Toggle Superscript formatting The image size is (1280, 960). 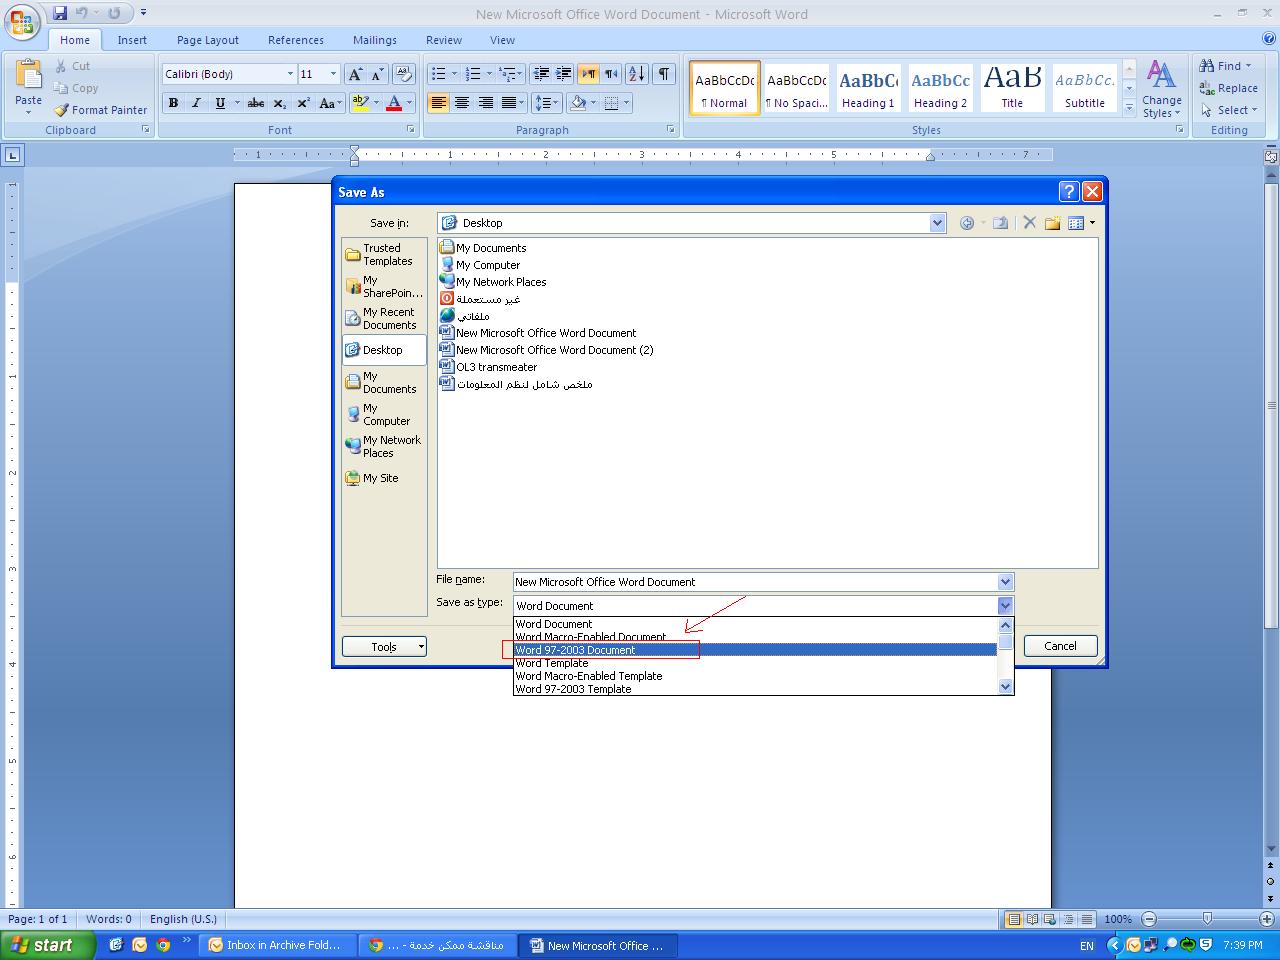[303, 103]
